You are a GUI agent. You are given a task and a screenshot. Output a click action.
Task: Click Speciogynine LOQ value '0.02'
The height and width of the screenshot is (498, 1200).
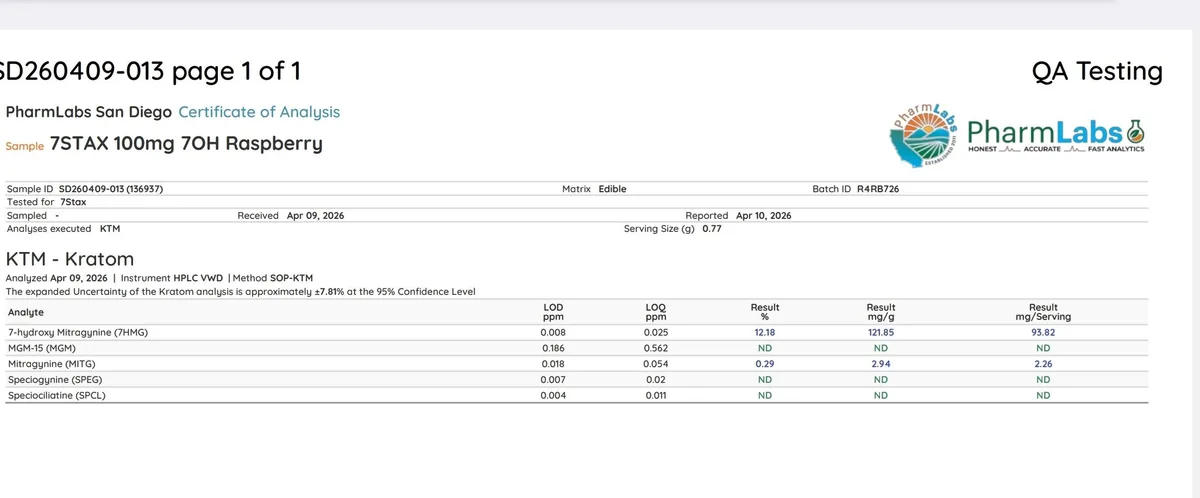point(656,380)
